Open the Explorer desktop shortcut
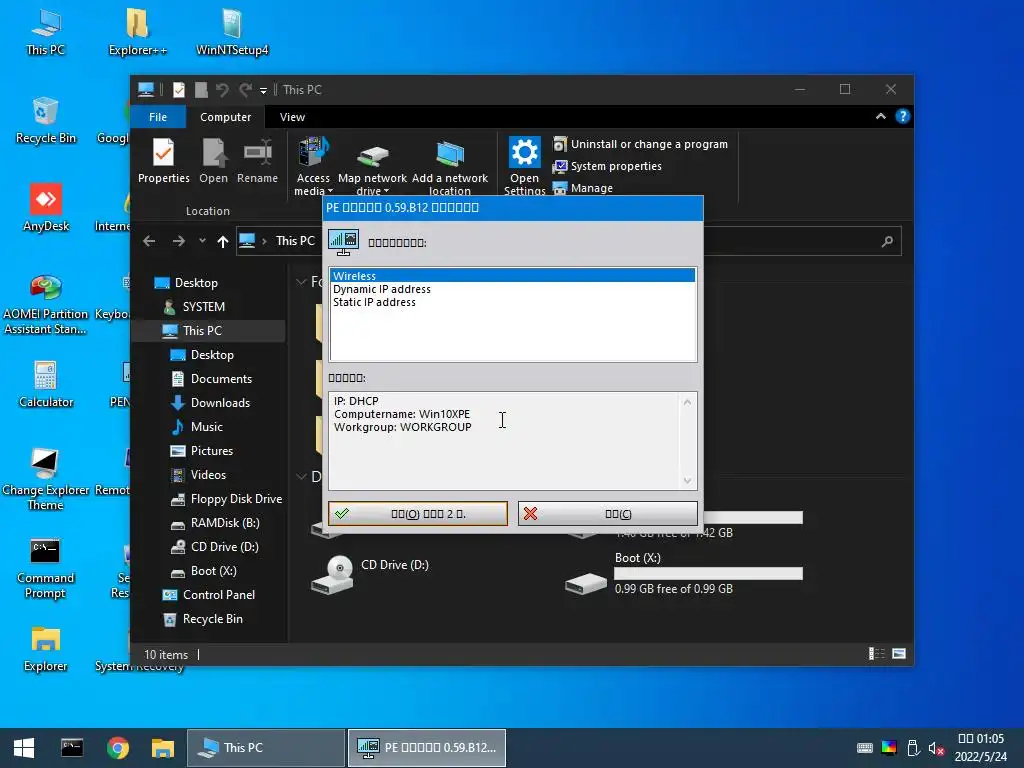The width and height of the screenshot is (1024, 768). 46,649
